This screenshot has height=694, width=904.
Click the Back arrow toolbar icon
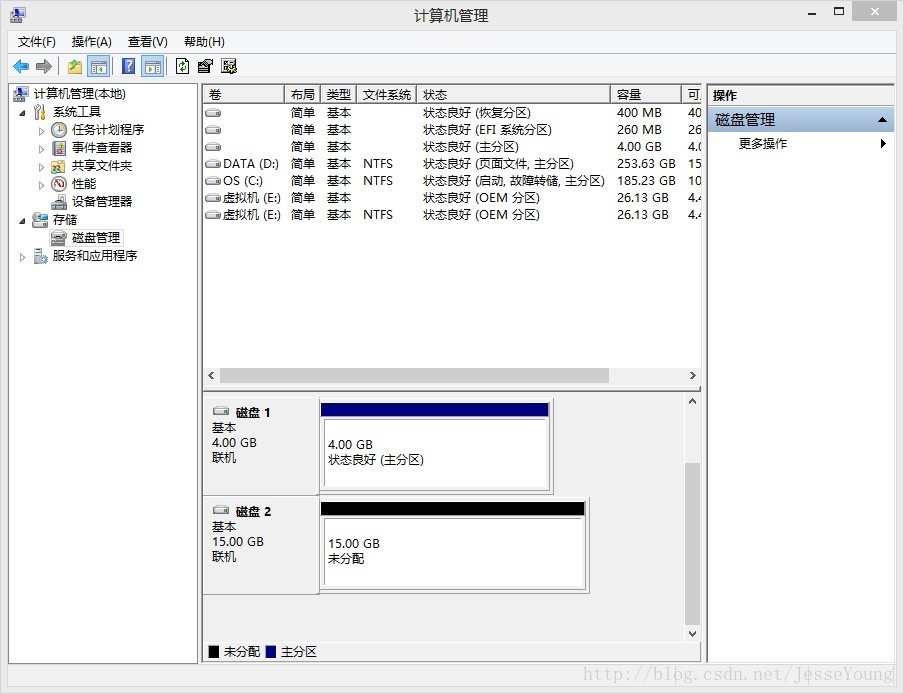[x=21, y=66]
